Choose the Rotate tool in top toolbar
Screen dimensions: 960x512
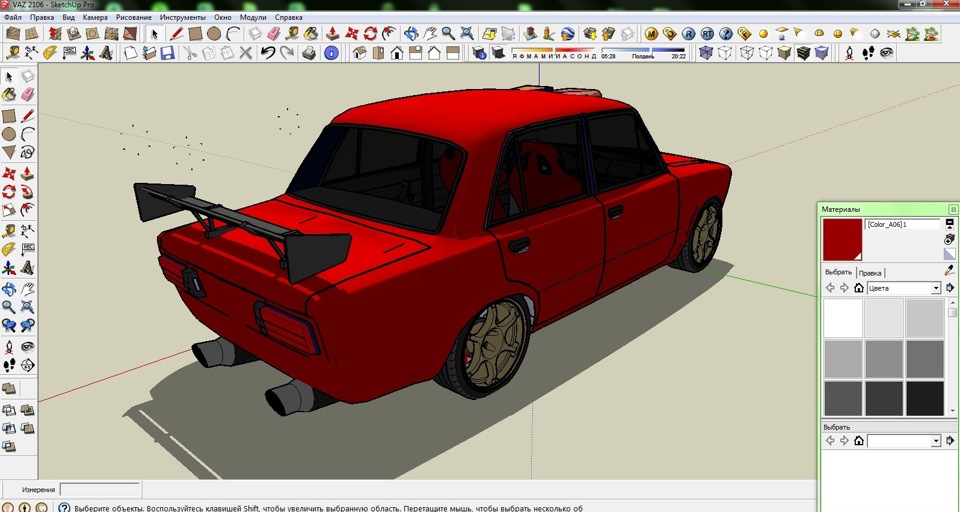[370, 33]
